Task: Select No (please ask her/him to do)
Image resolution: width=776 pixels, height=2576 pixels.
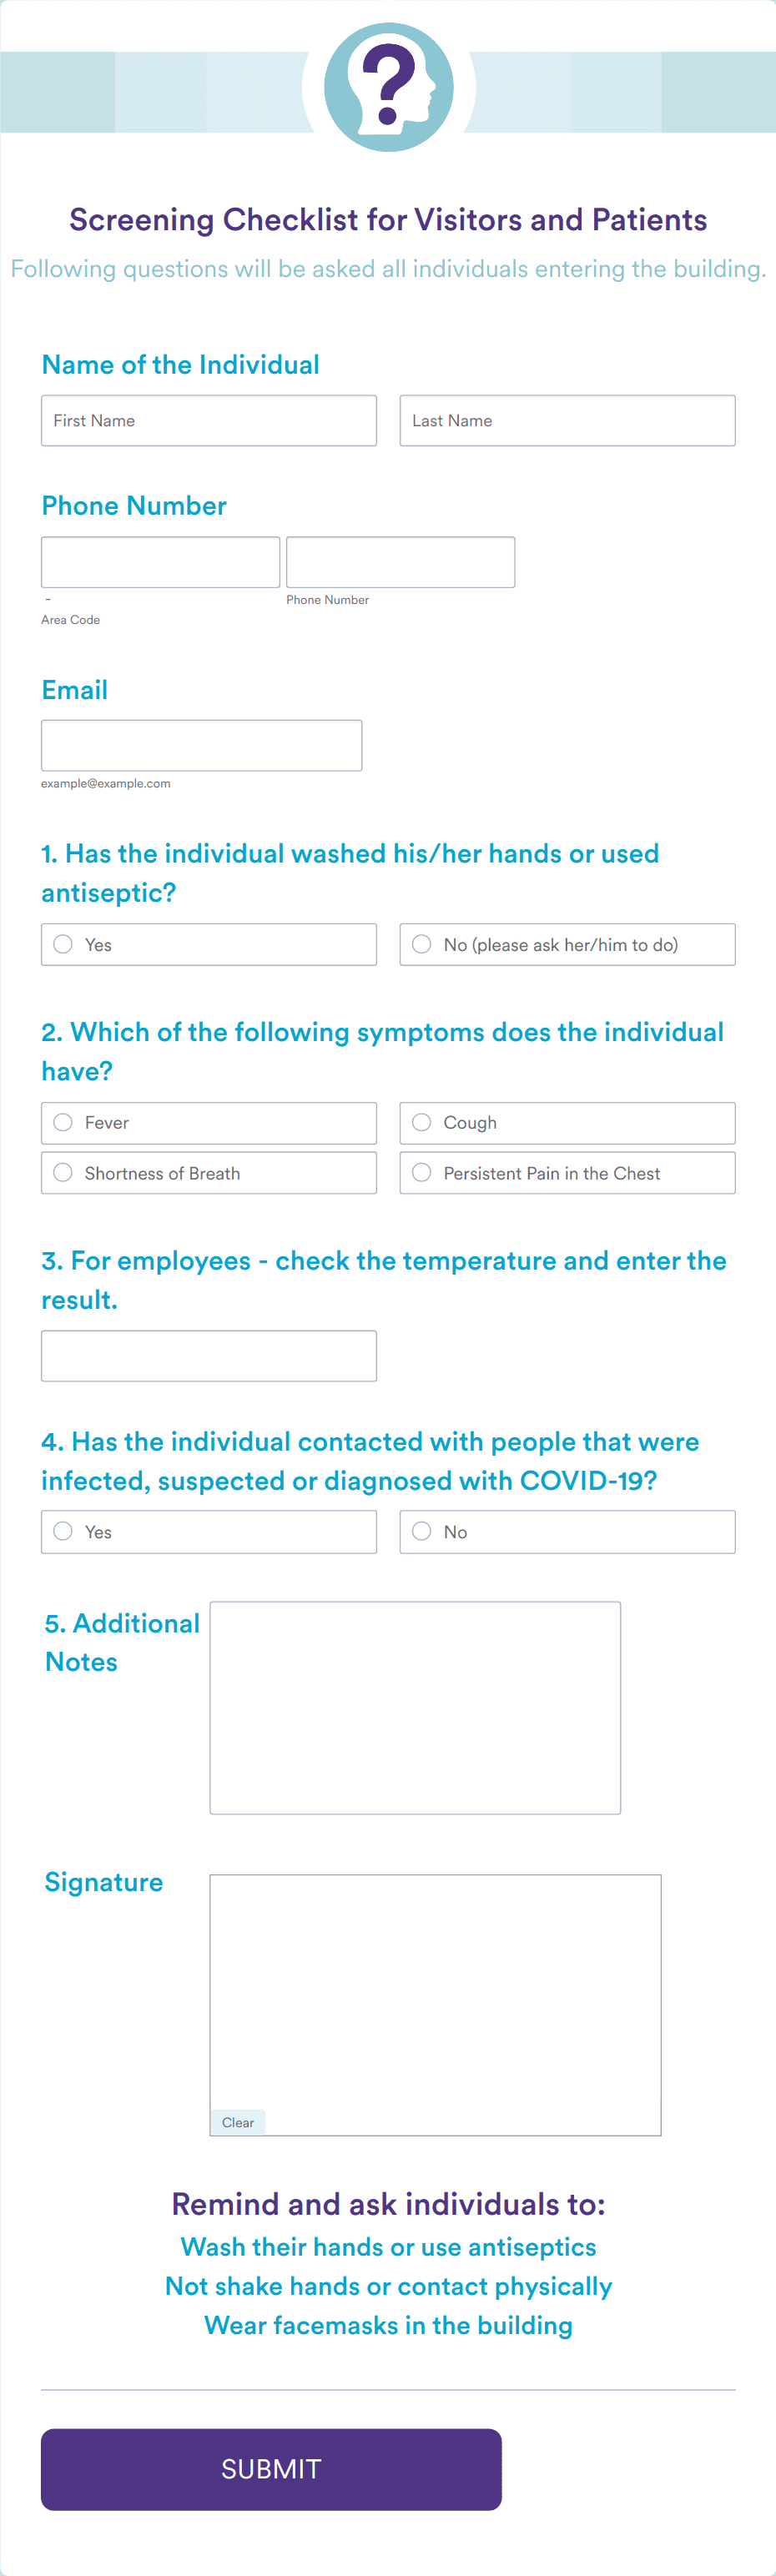Action: click(x=567, y=944)
